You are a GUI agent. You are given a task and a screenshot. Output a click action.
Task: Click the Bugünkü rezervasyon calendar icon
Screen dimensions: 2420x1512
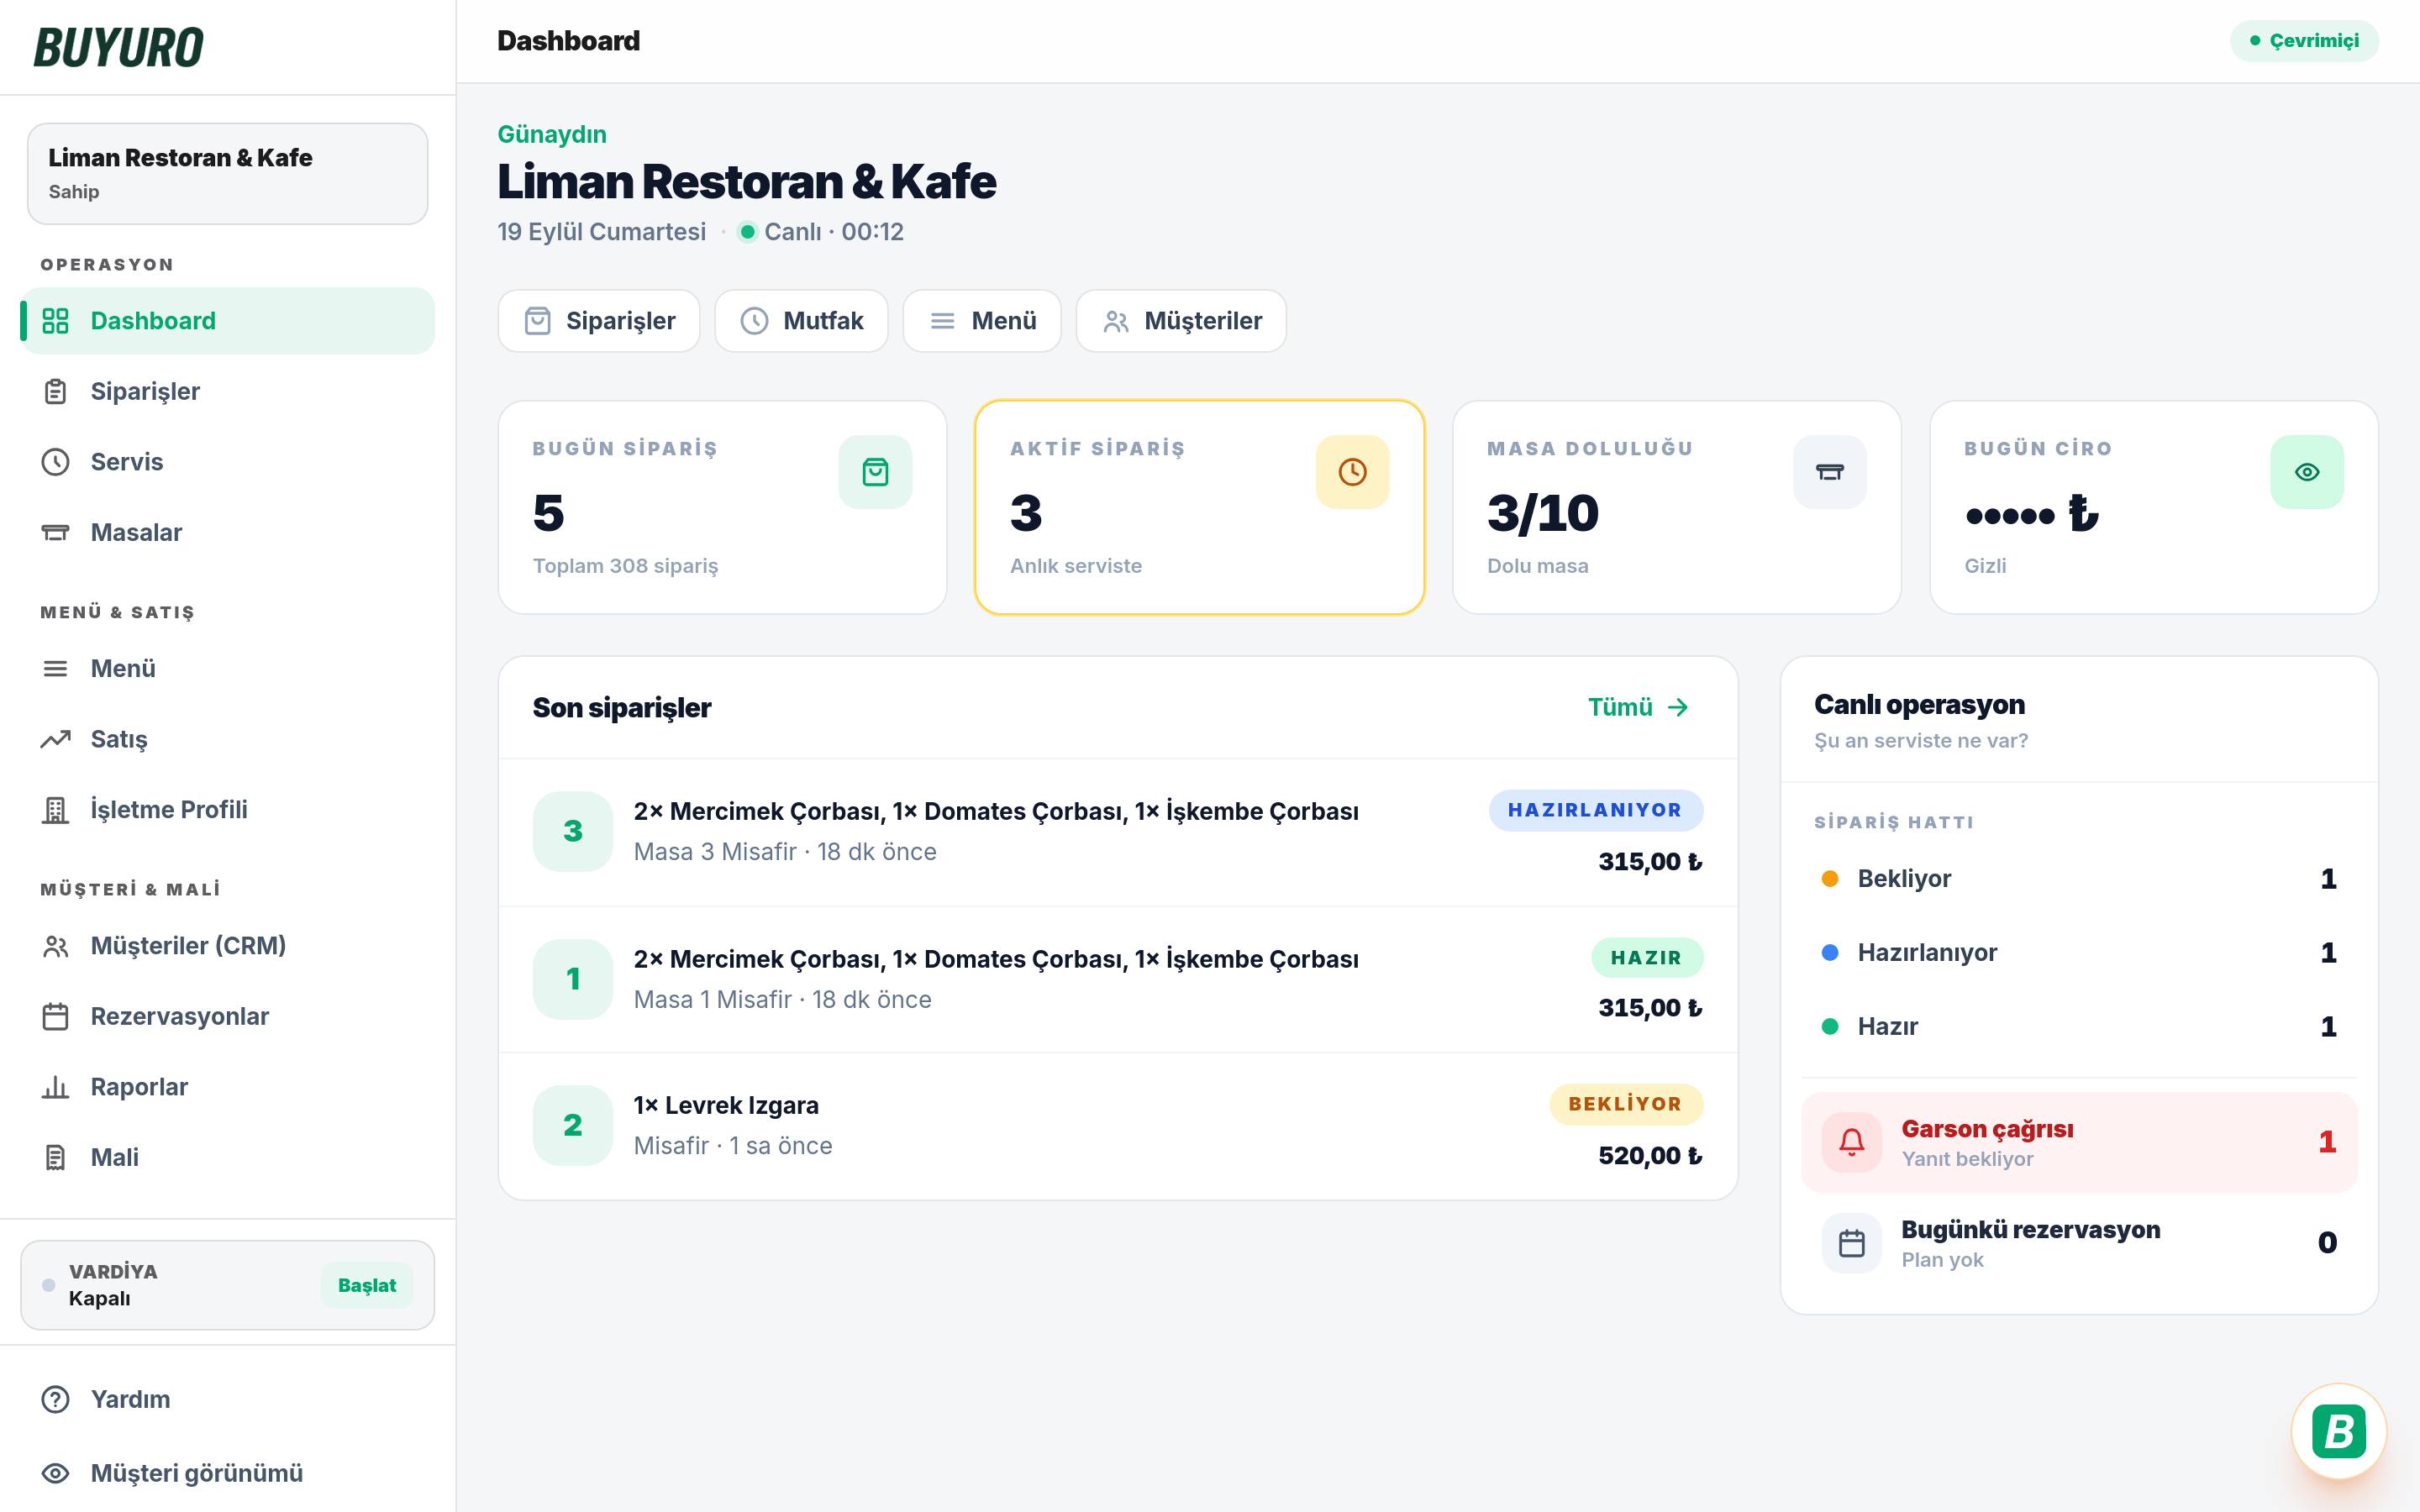pyautogui.click(x=1852, y=1243)
